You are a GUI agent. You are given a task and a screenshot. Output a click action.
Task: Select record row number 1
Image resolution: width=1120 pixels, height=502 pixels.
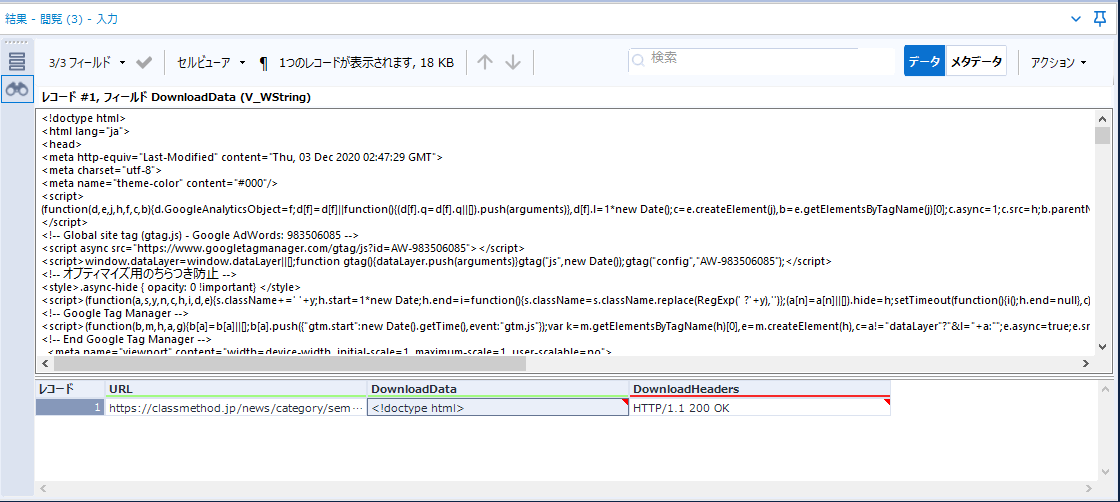tap(69, 408)
